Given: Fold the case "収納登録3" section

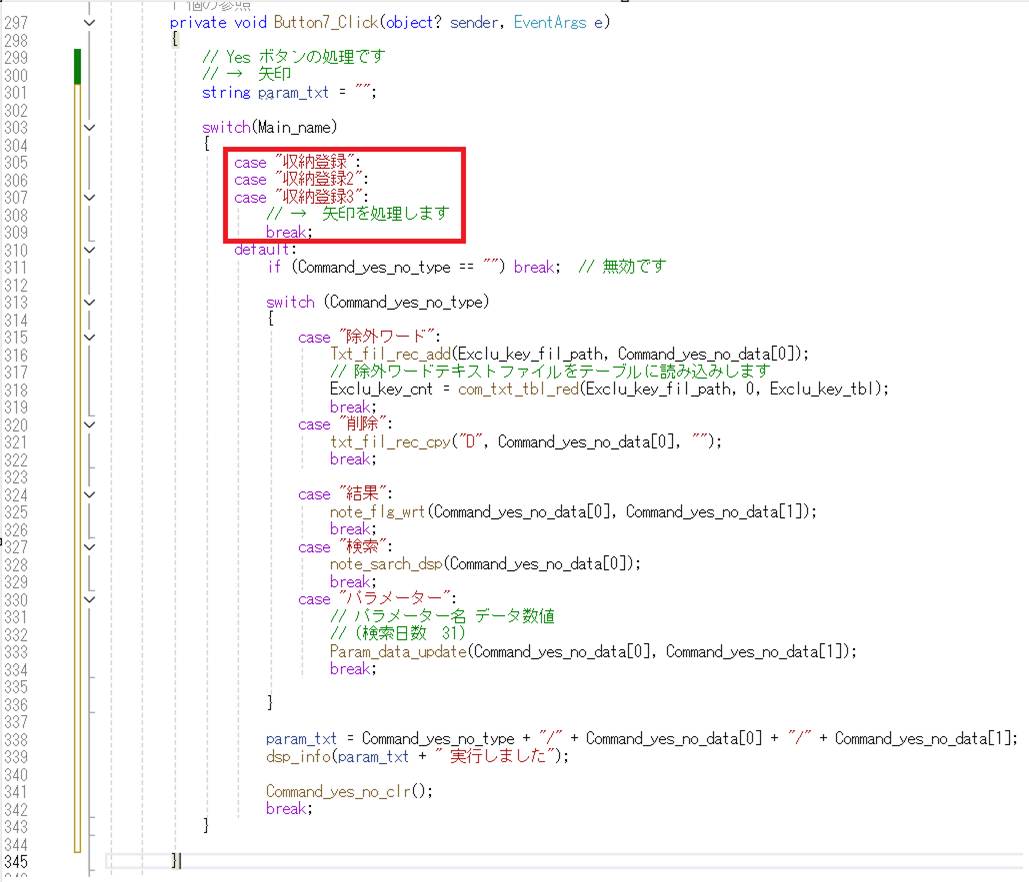Looking at the screenshot, I should pyautogui.click(x=90, y=197).
